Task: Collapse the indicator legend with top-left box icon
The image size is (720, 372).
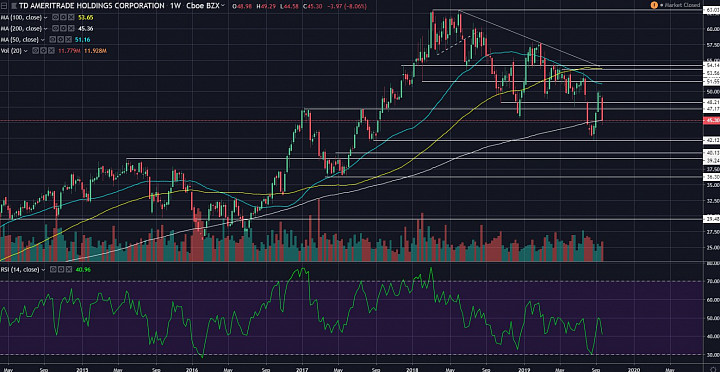Action: [4, 6]
